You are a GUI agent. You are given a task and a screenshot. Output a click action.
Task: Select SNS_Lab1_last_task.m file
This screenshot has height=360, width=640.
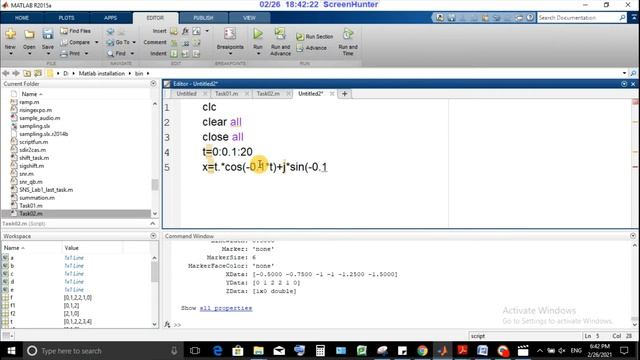coord(46,190)
